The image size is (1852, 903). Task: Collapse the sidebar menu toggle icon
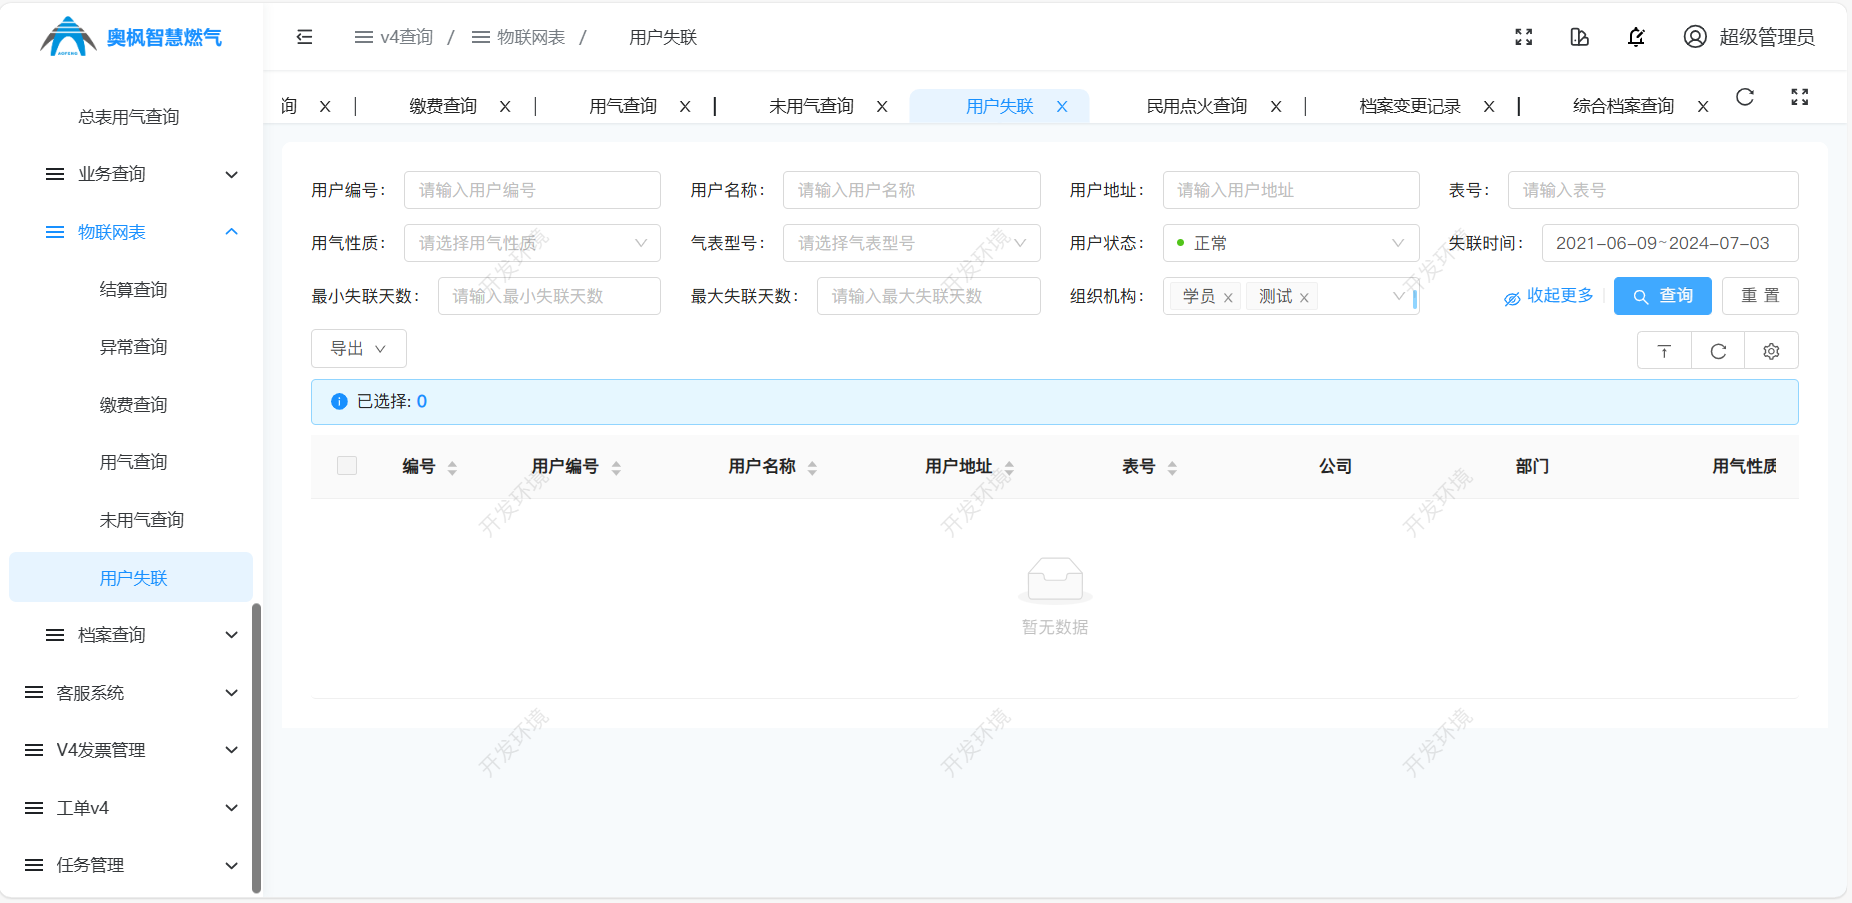(x=305, y=37)
